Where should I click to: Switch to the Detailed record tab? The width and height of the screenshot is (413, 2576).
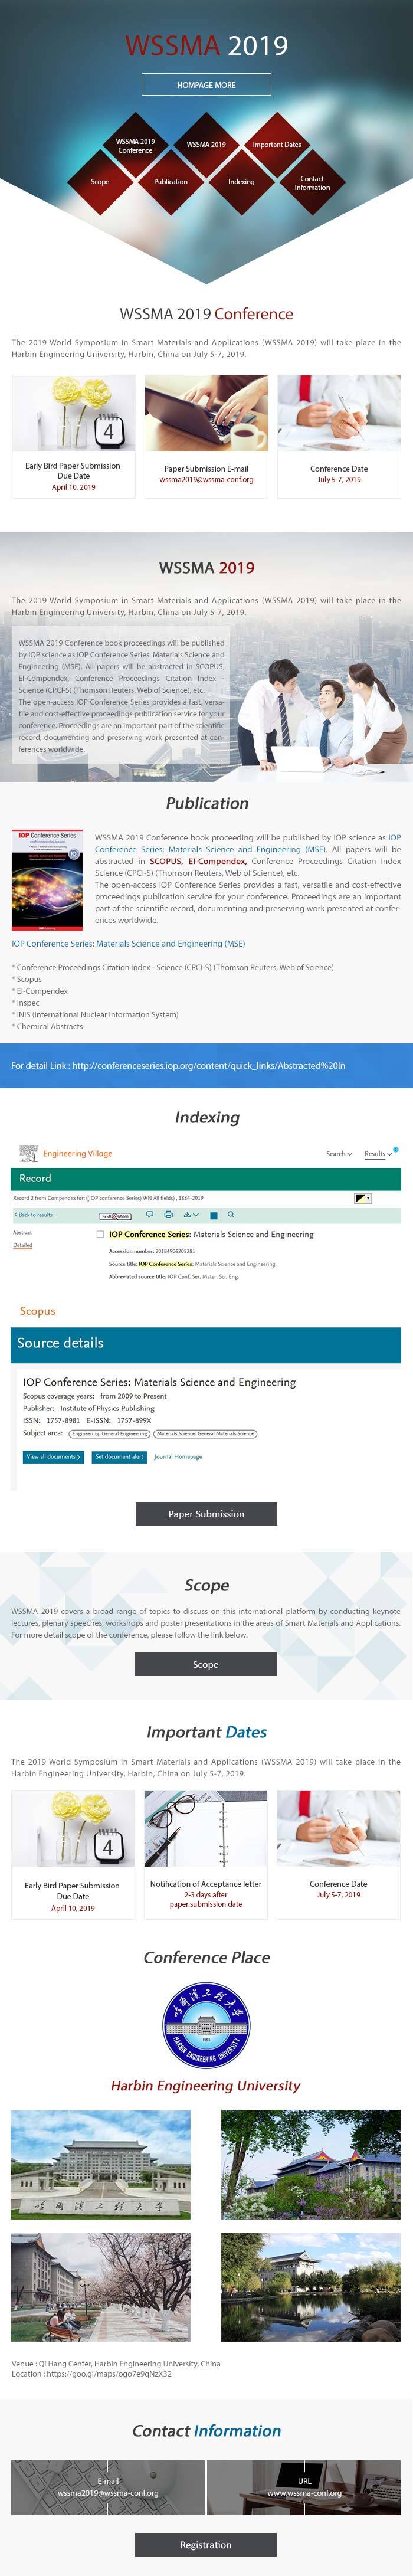tap(22, 1245)
